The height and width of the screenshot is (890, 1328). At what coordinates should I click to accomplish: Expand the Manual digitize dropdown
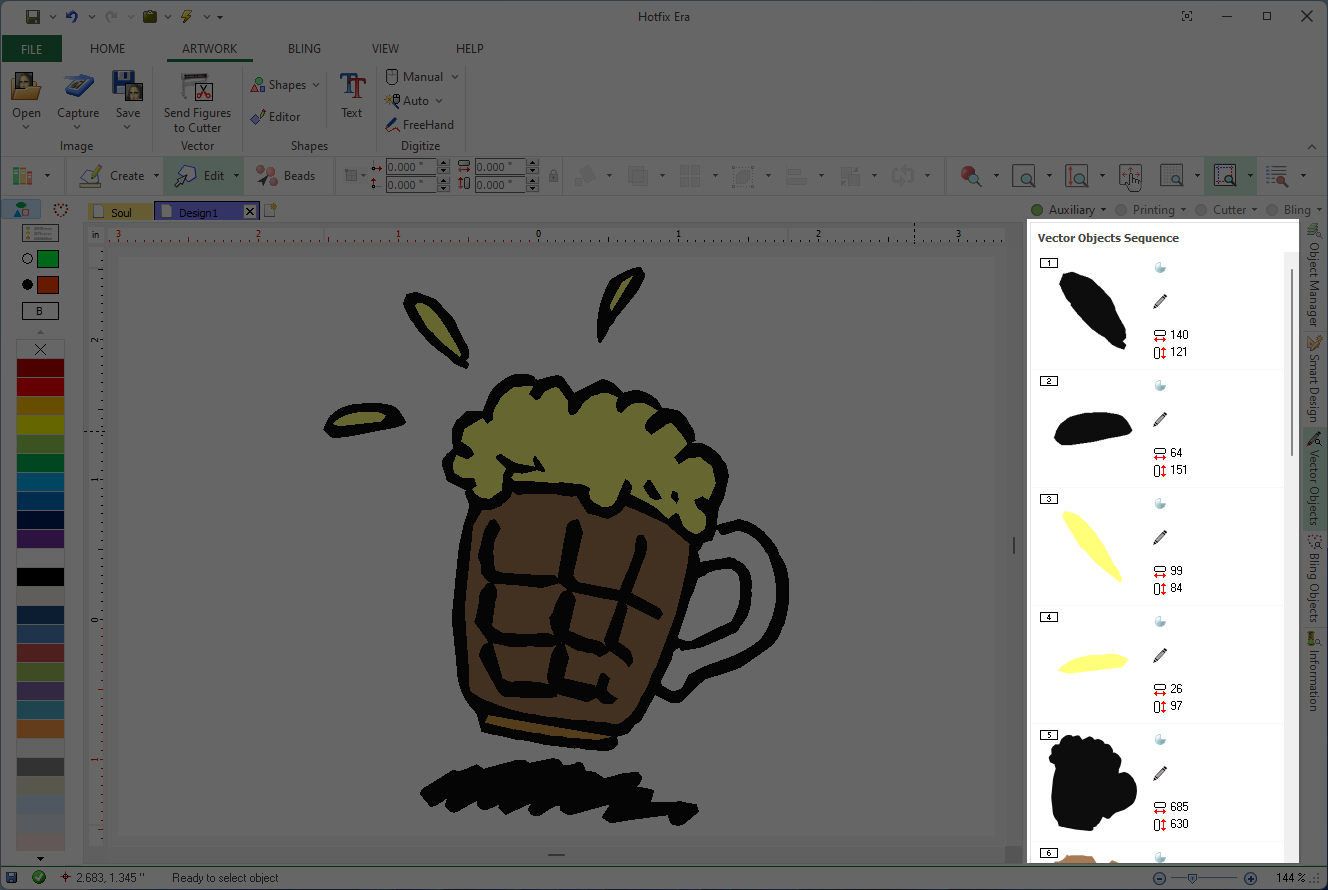(x=454, y=77)
